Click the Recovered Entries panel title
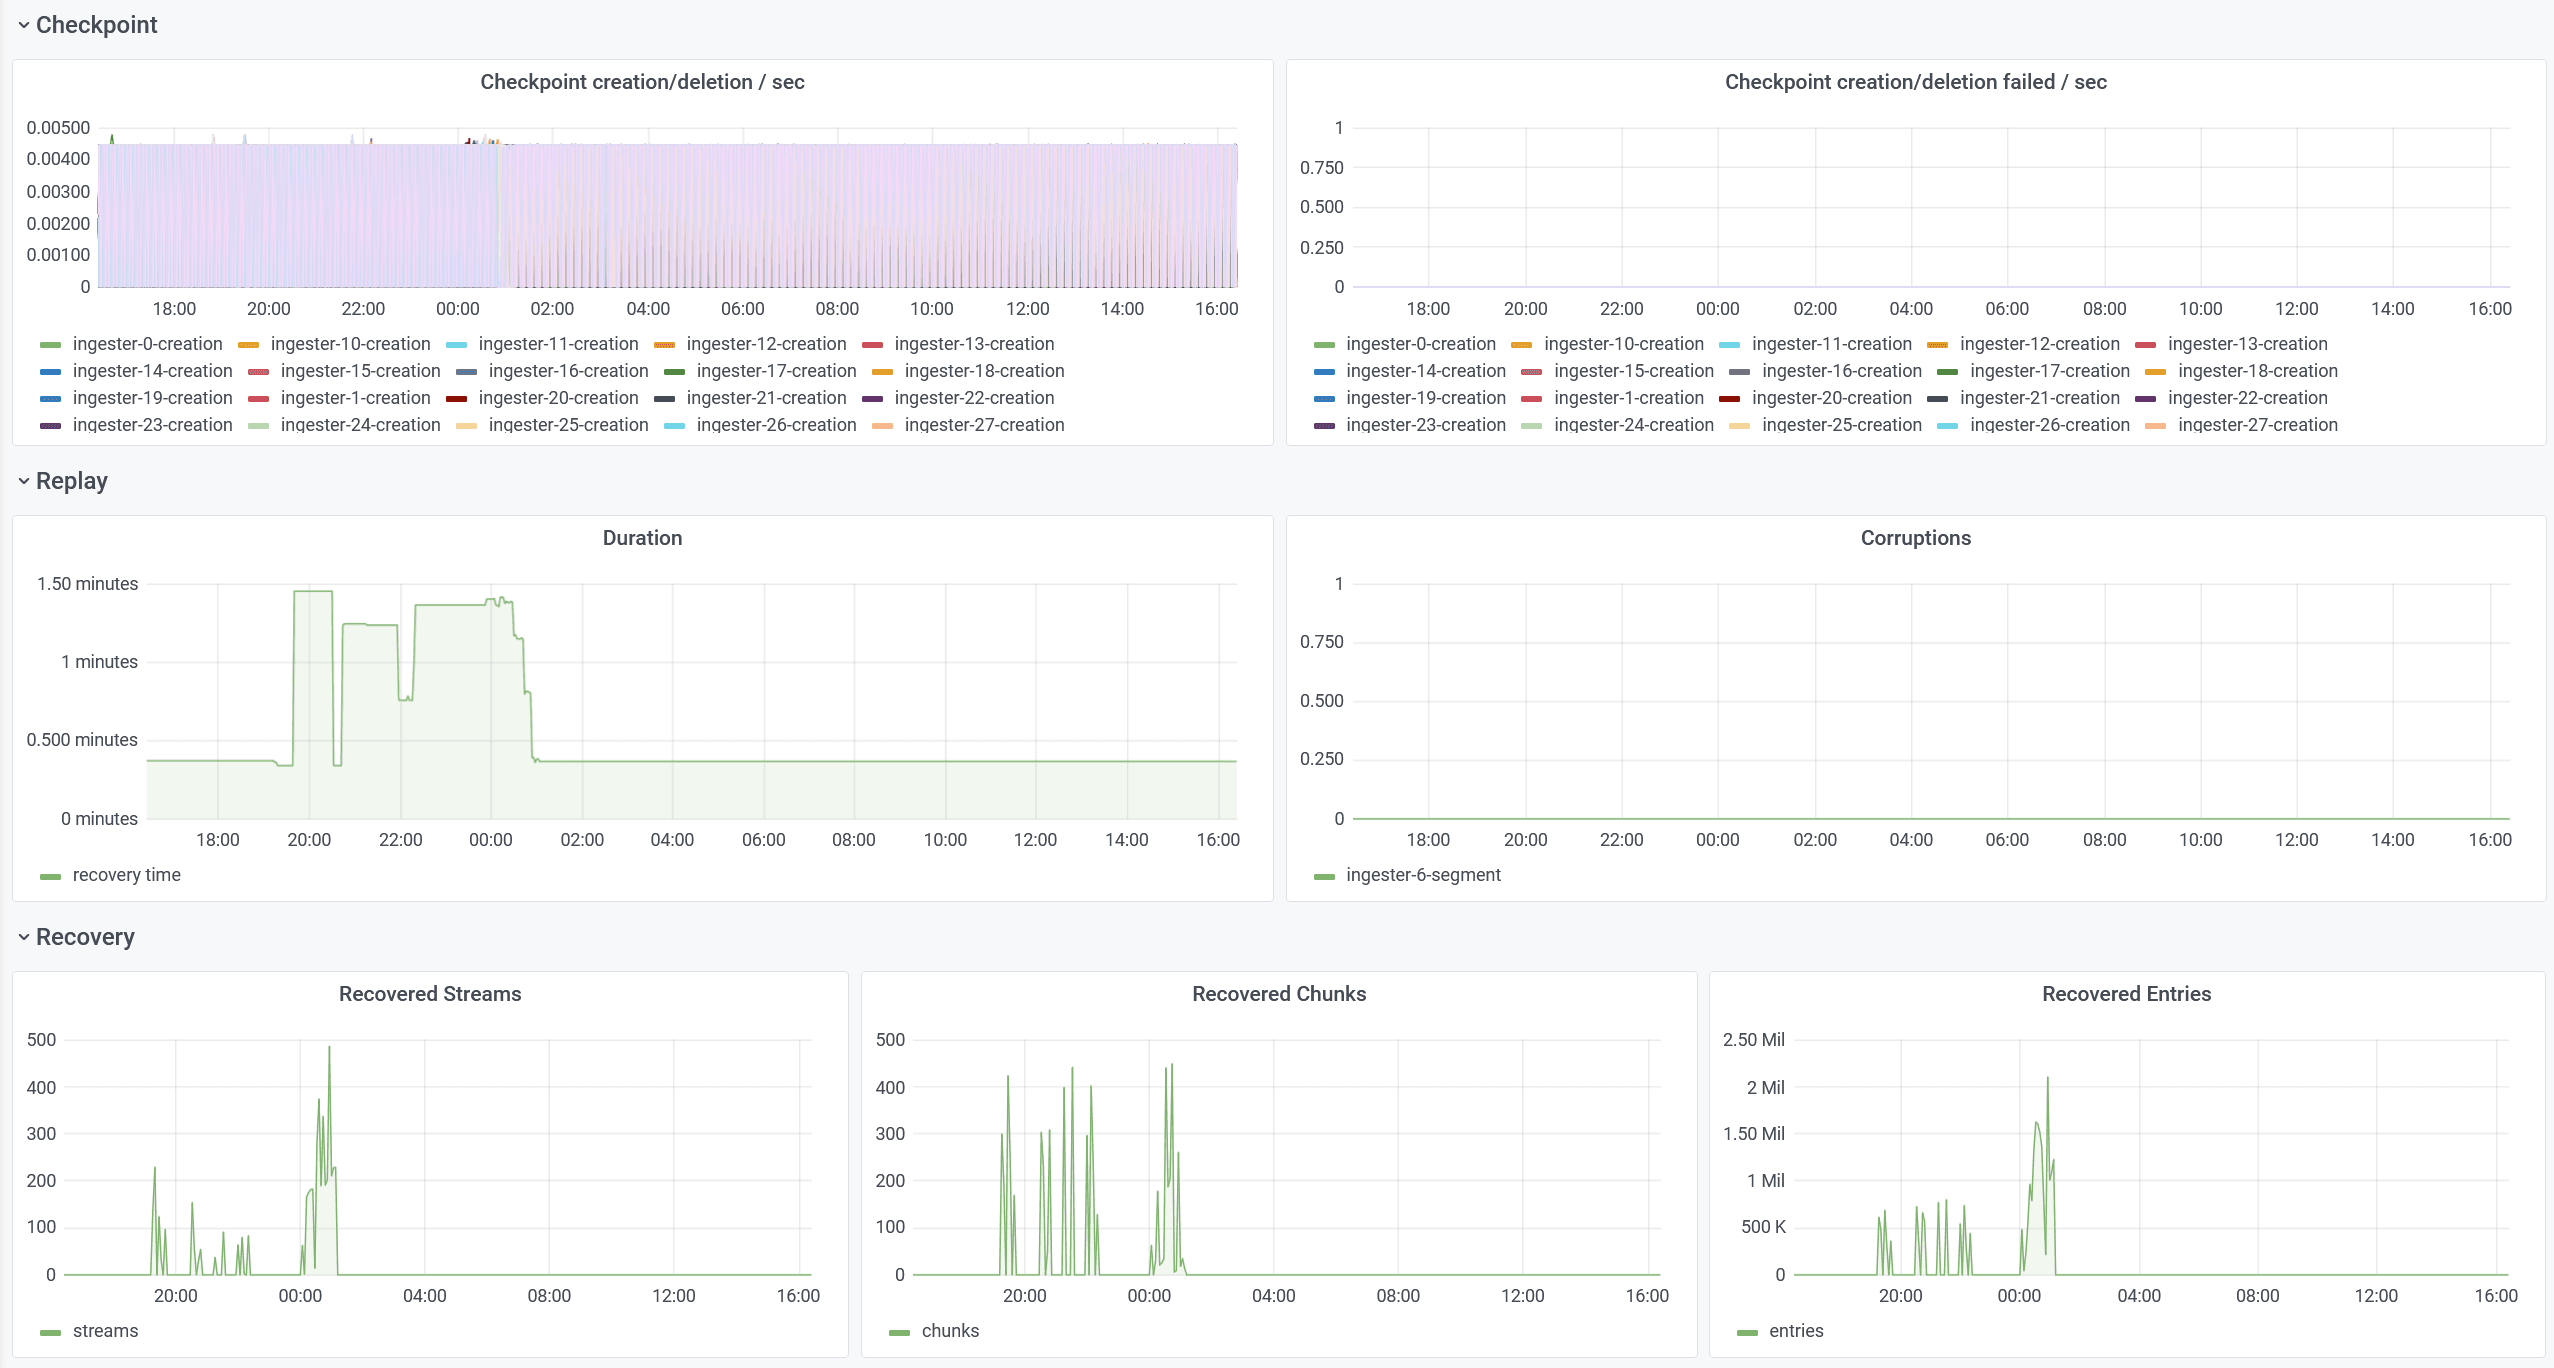Image resolution: width=2554 pixels, height=1368 pixels. click(2126, 994)
